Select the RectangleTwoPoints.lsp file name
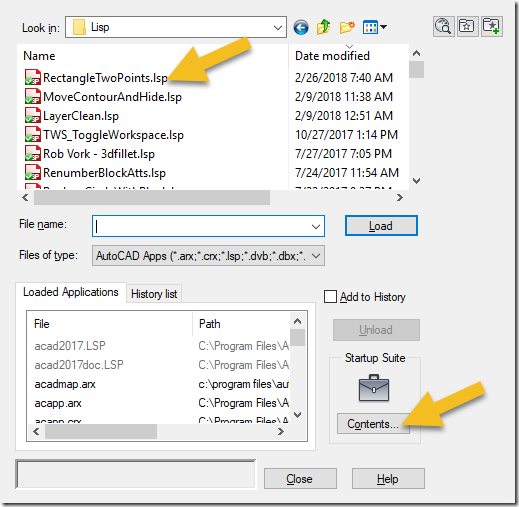This screenshot has width=519, height=507. (x=105, y=78)
